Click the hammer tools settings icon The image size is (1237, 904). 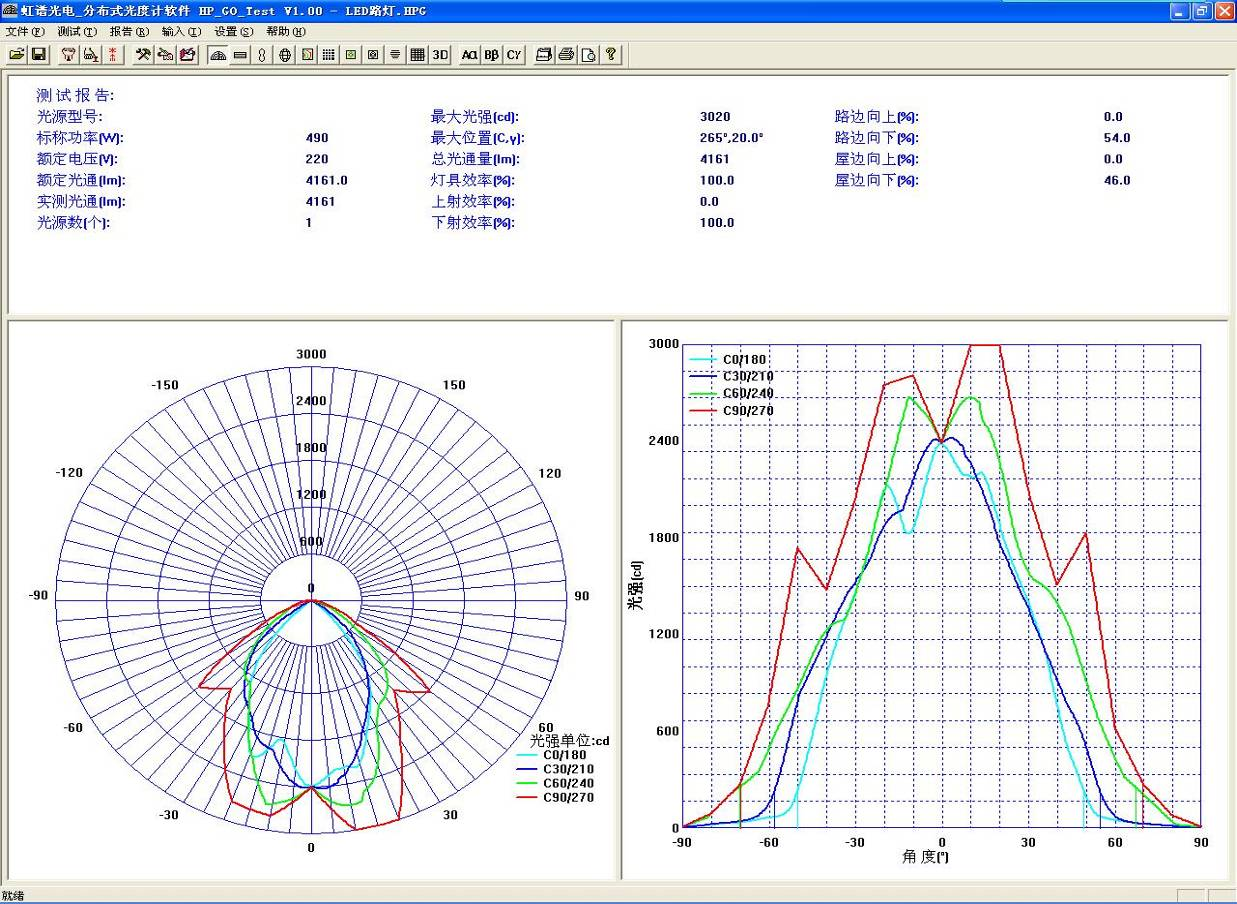143,55
